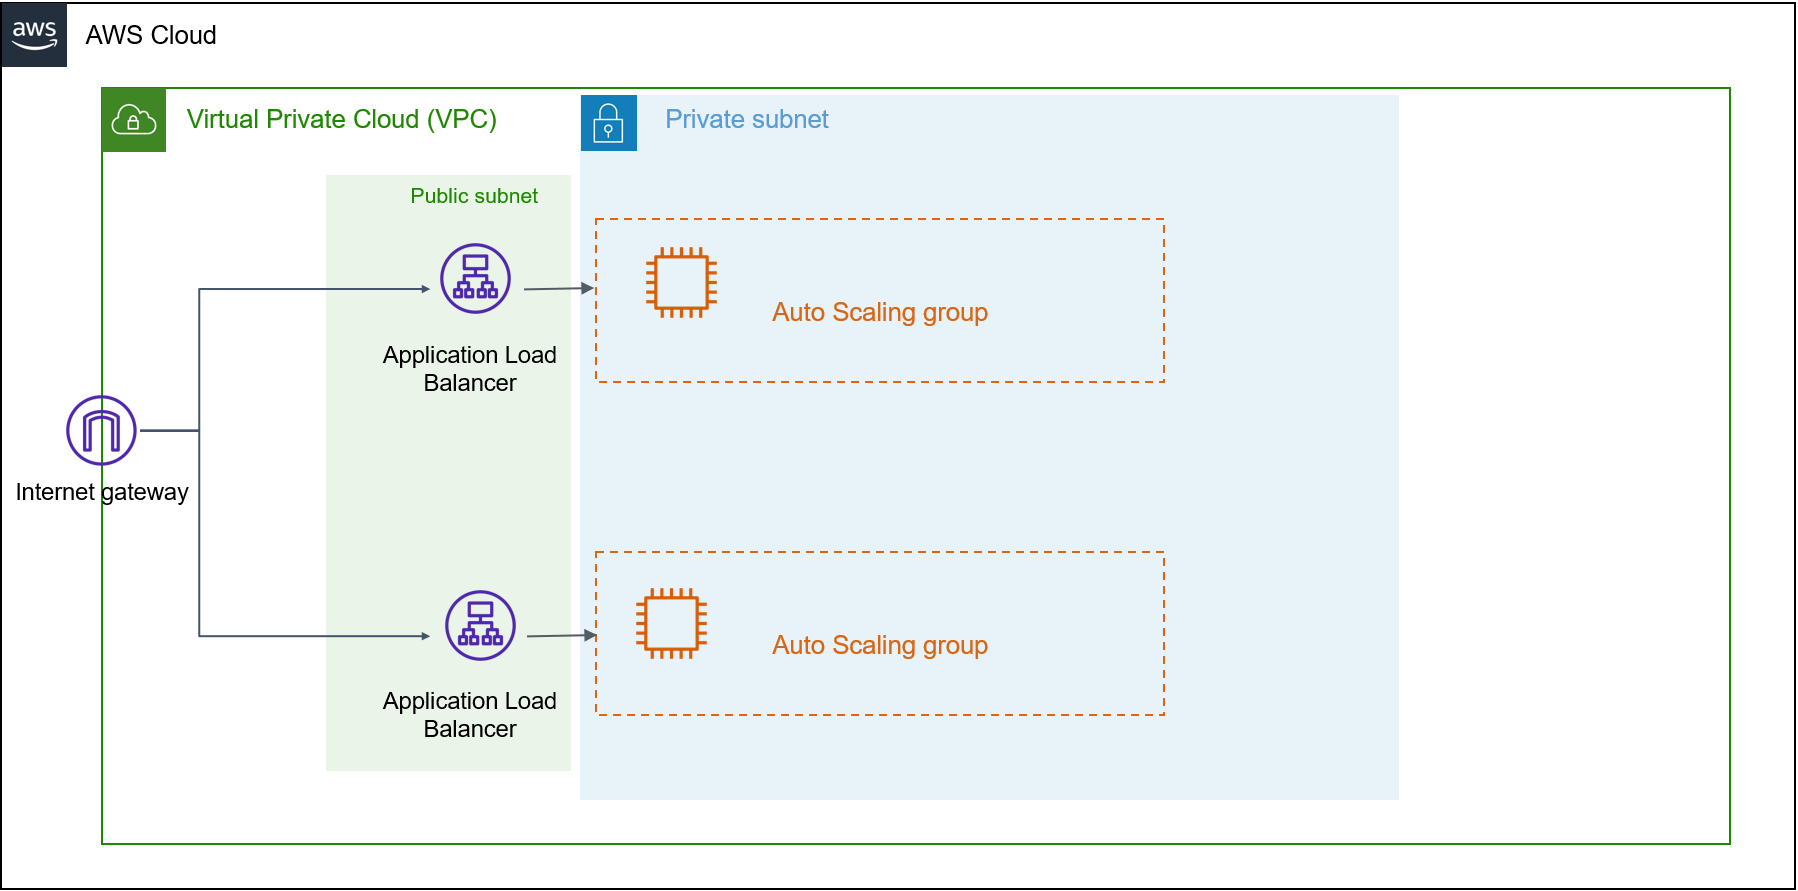Click the 'AWS Cloud' label
Screen dimensions: 1798x891
[x=151, y=35]
